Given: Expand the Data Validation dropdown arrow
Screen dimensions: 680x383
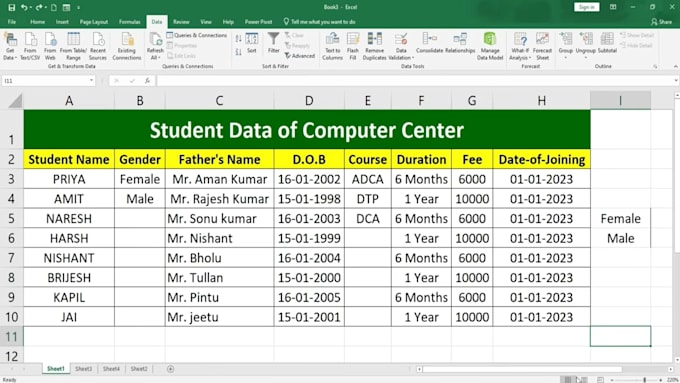Looking at the screenshot, I should [x=413, y=58].
